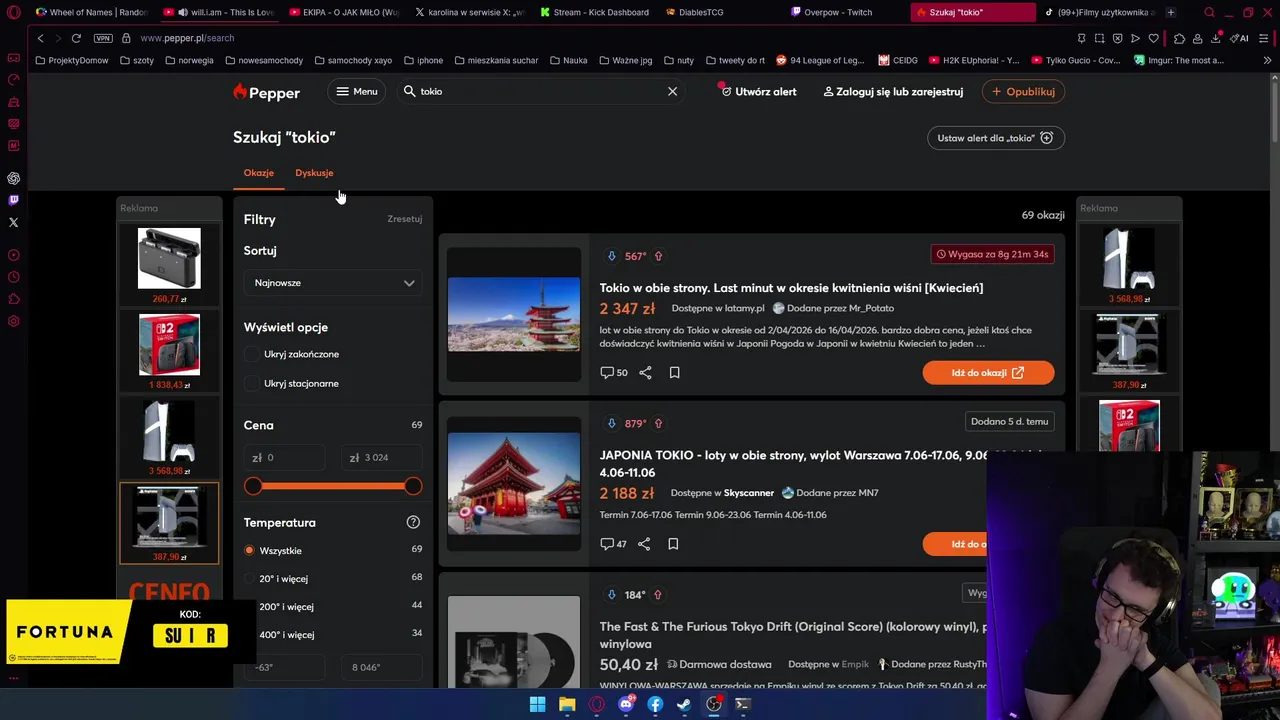Image resolution: width=1280 pixels, height=720 pixels.
Task: Open X in the Opera sidebar
Action: pyautogui.click(x=13, y=222)
